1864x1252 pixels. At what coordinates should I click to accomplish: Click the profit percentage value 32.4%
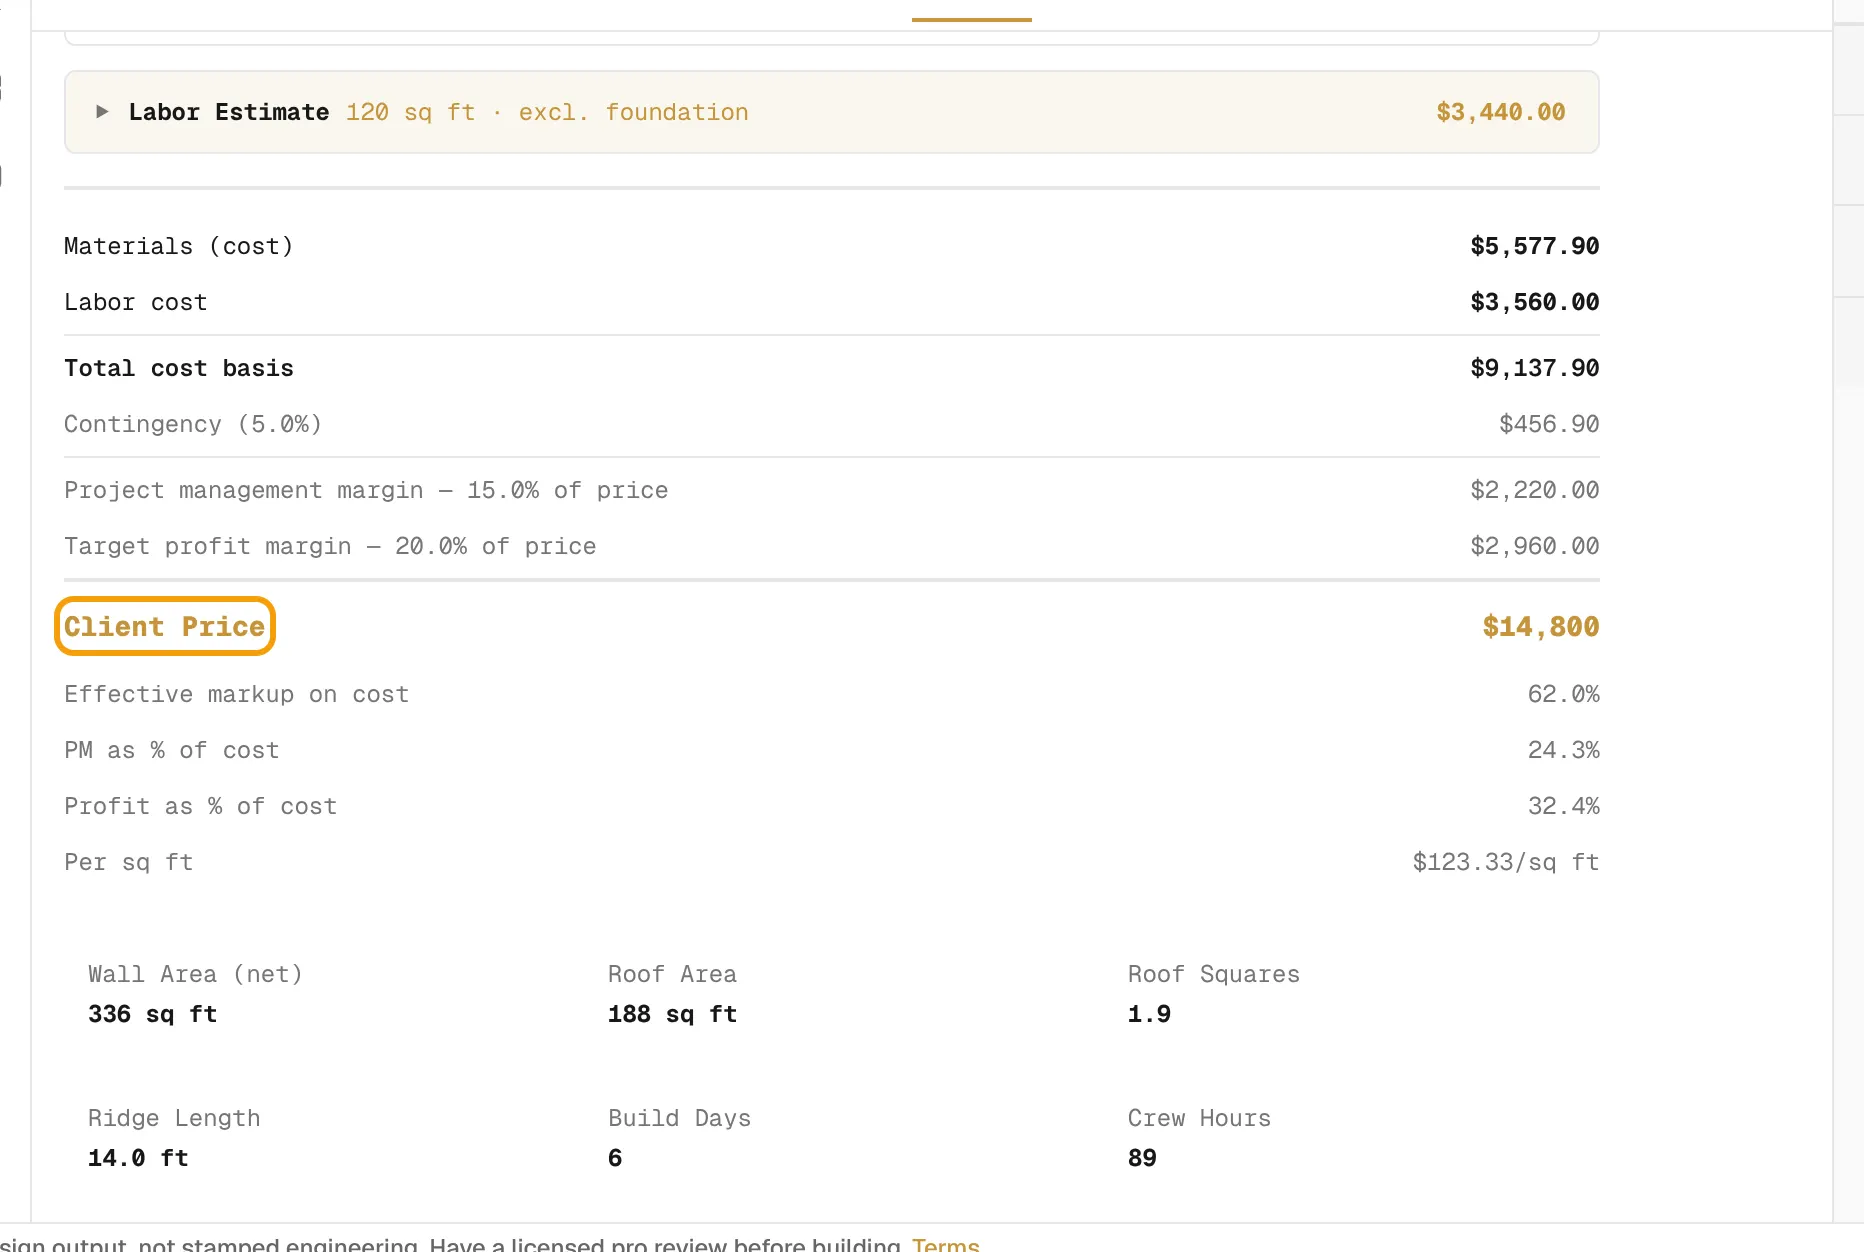[1563, 806]
